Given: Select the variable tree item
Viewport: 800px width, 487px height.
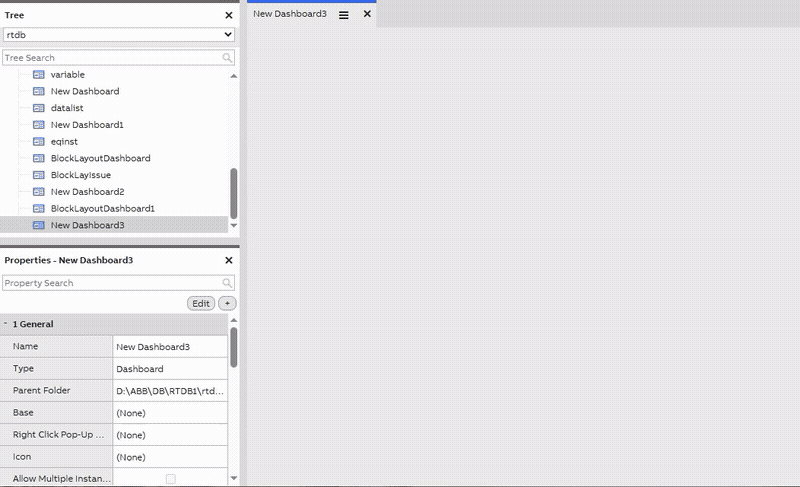Looking at the screenshot, I should [x=68, y=75].
